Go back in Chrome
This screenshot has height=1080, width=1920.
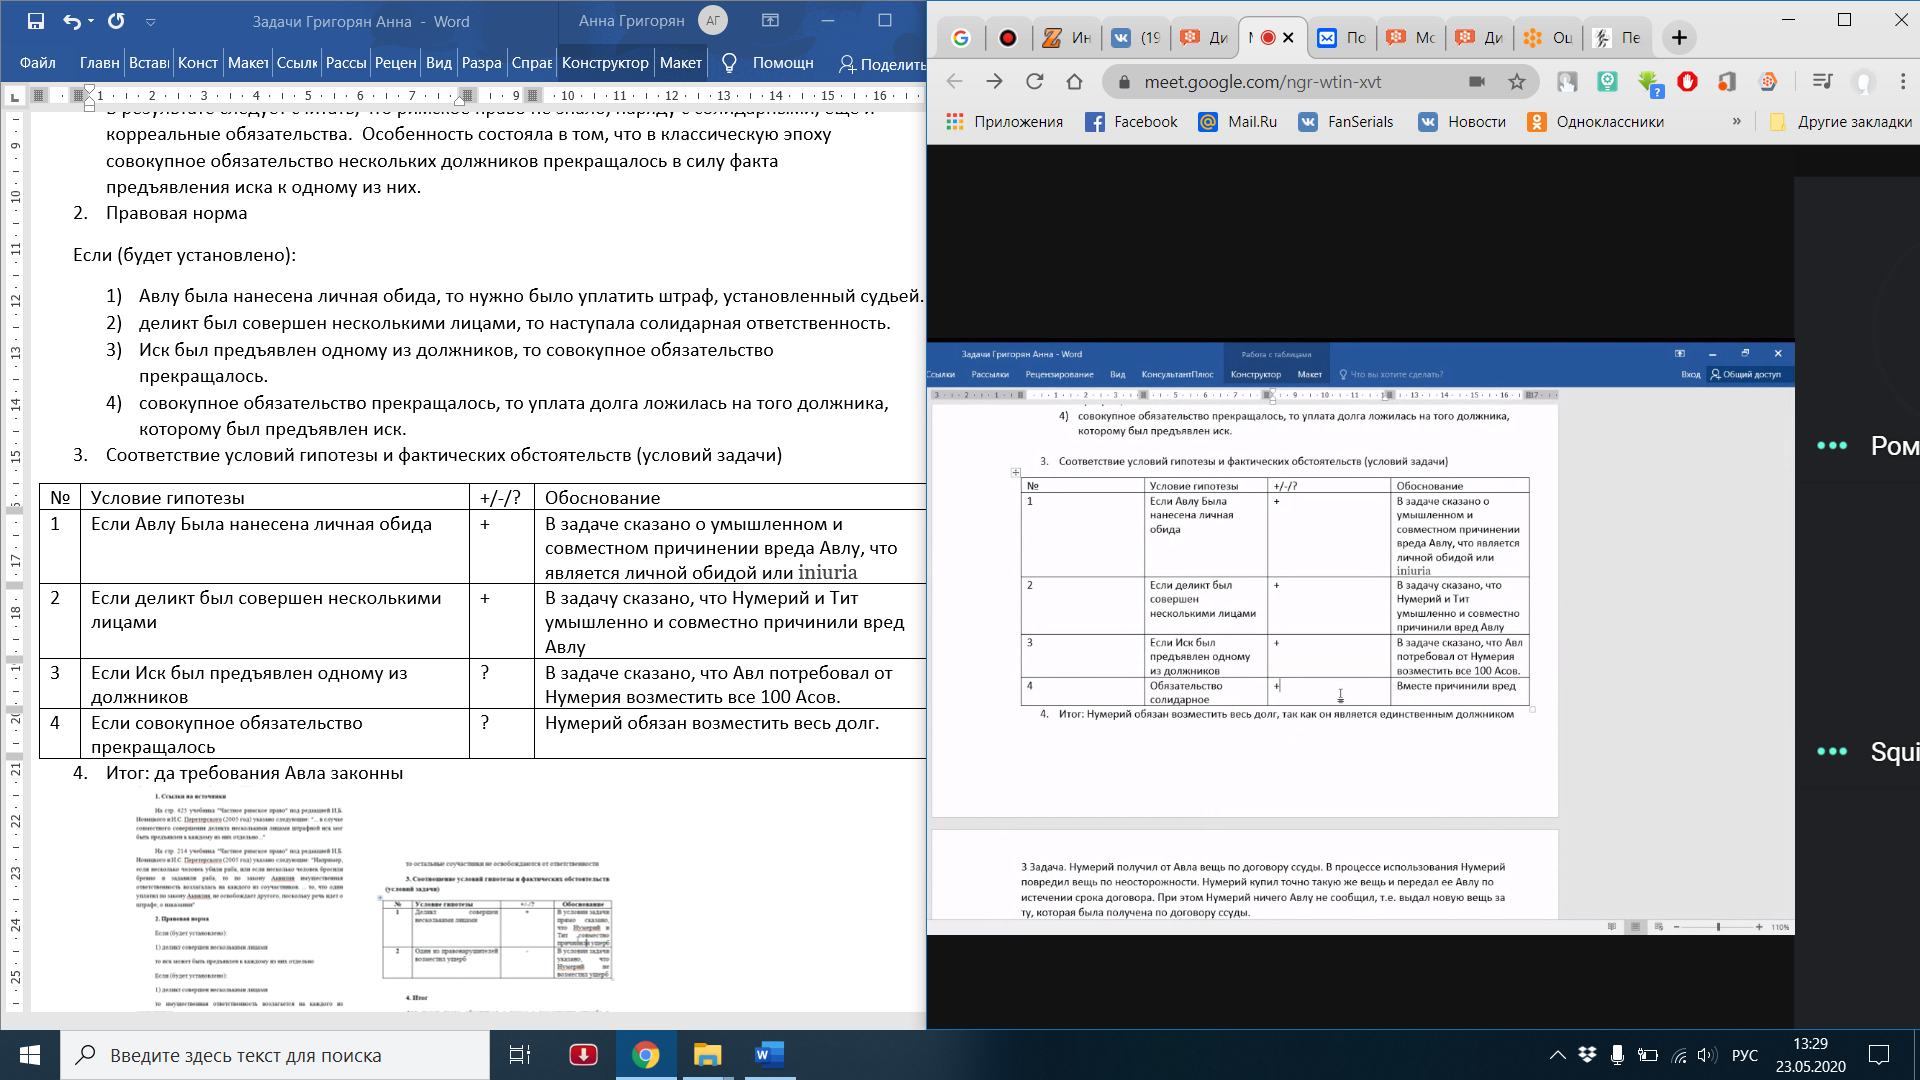click(x=955, y=82)
